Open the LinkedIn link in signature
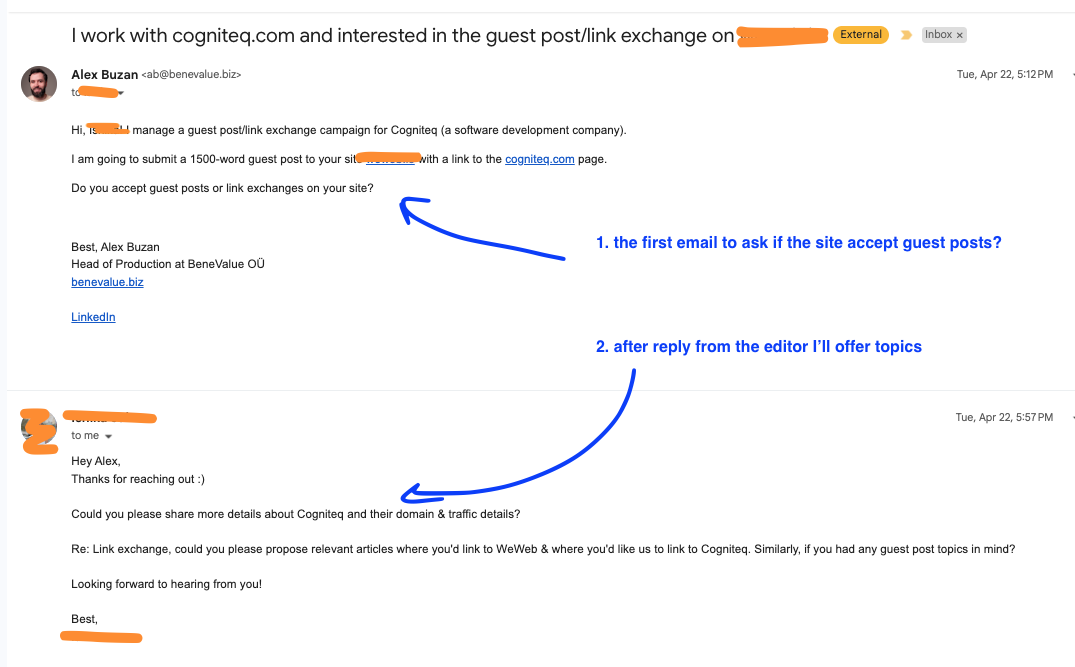Viewport: 1075px width, 667px height. tap(93, 317)
